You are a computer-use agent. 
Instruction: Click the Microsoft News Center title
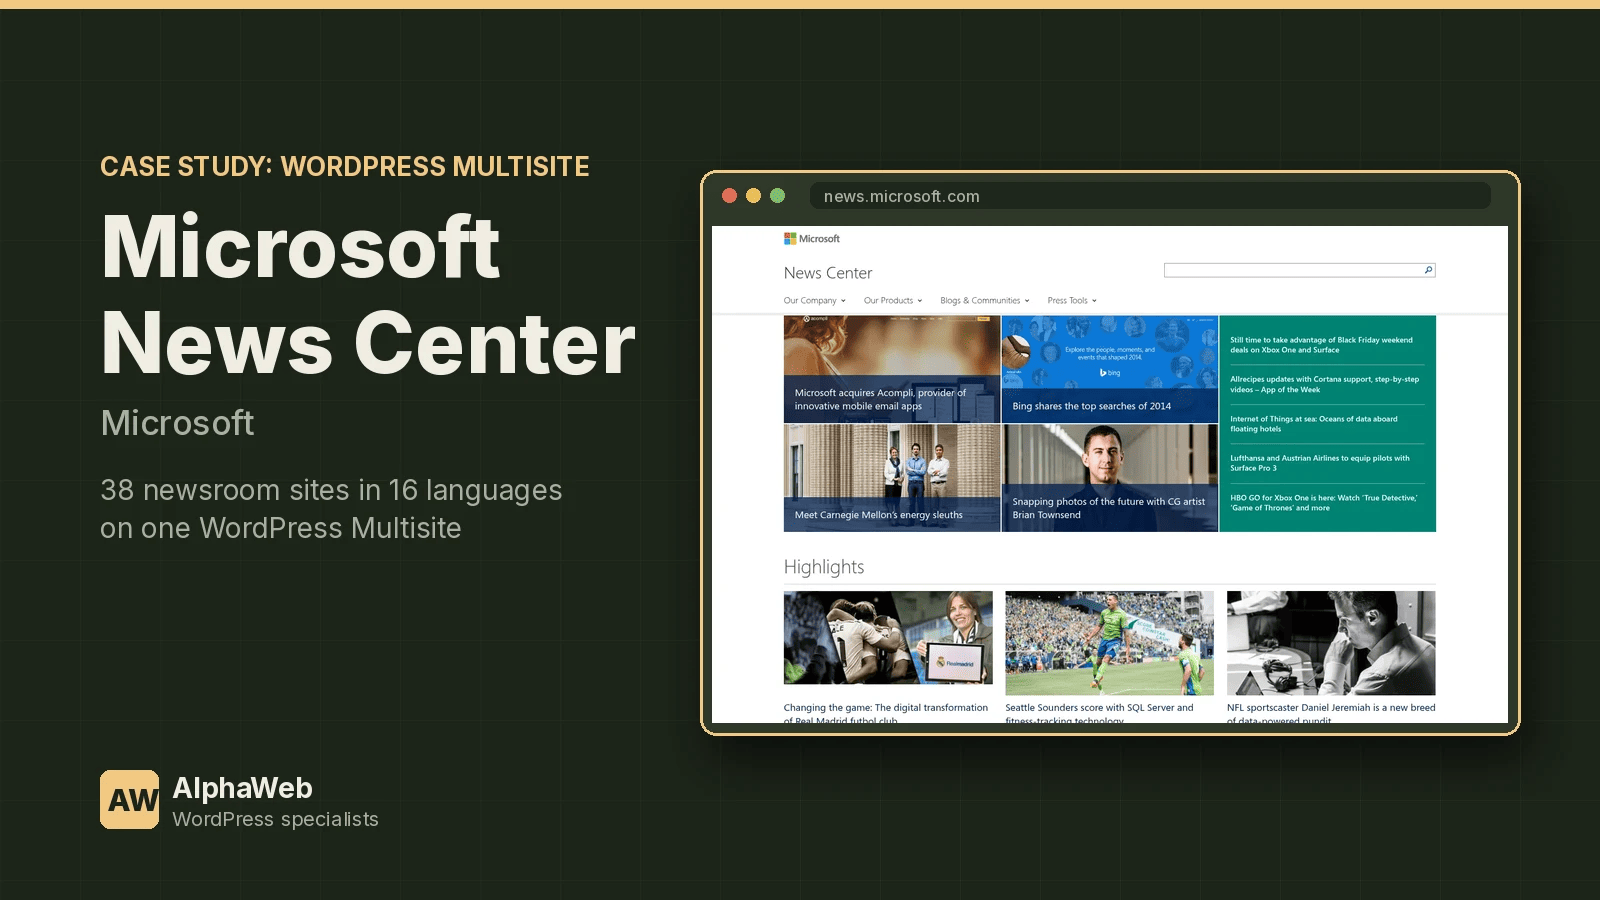[368, 295]
